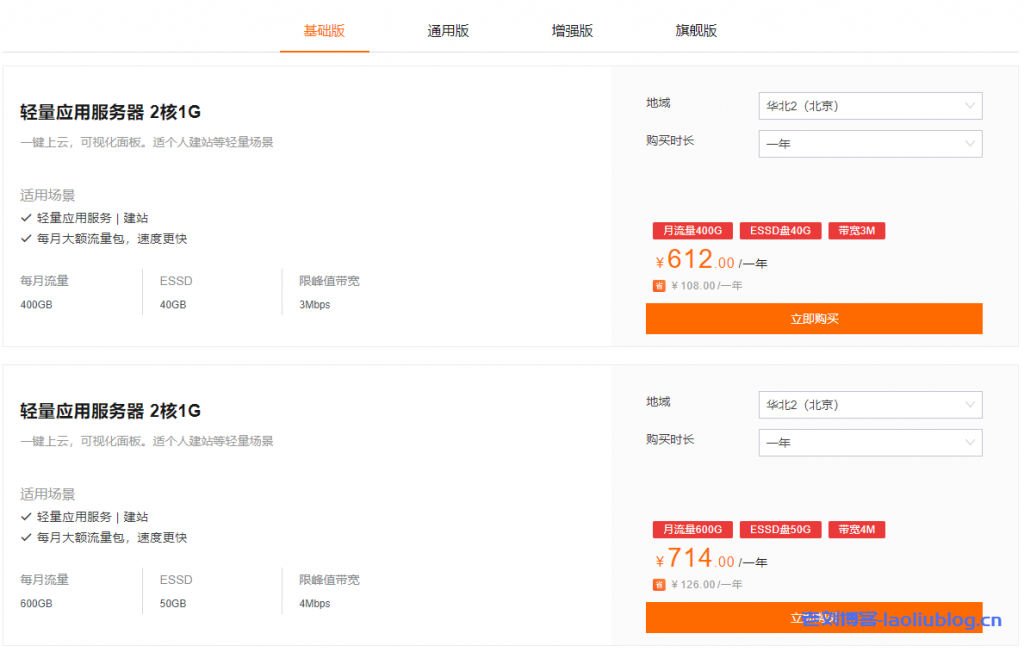Screen dimensions: 1024x652
Task: Click the orange 省 savings icon beside ¥108.00
Action: 659,285
